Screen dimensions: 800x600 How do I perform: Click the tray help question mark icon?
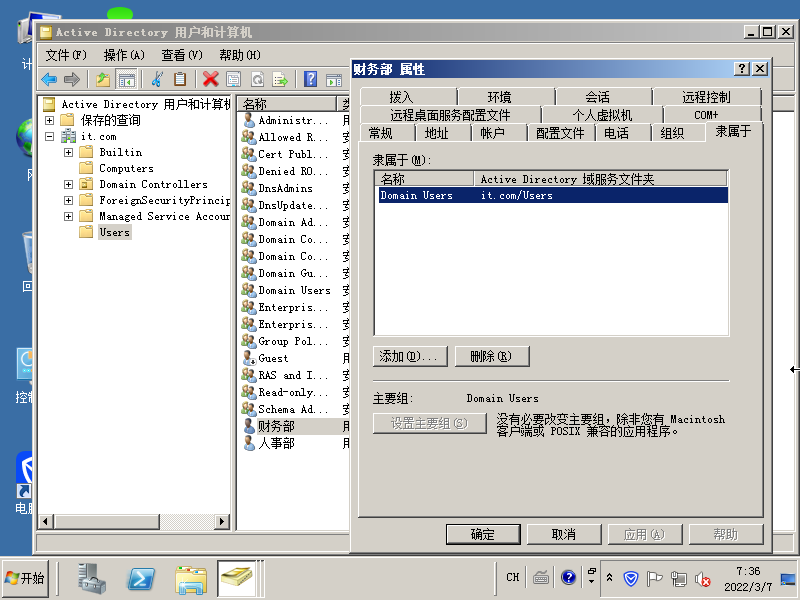[568, 578]
